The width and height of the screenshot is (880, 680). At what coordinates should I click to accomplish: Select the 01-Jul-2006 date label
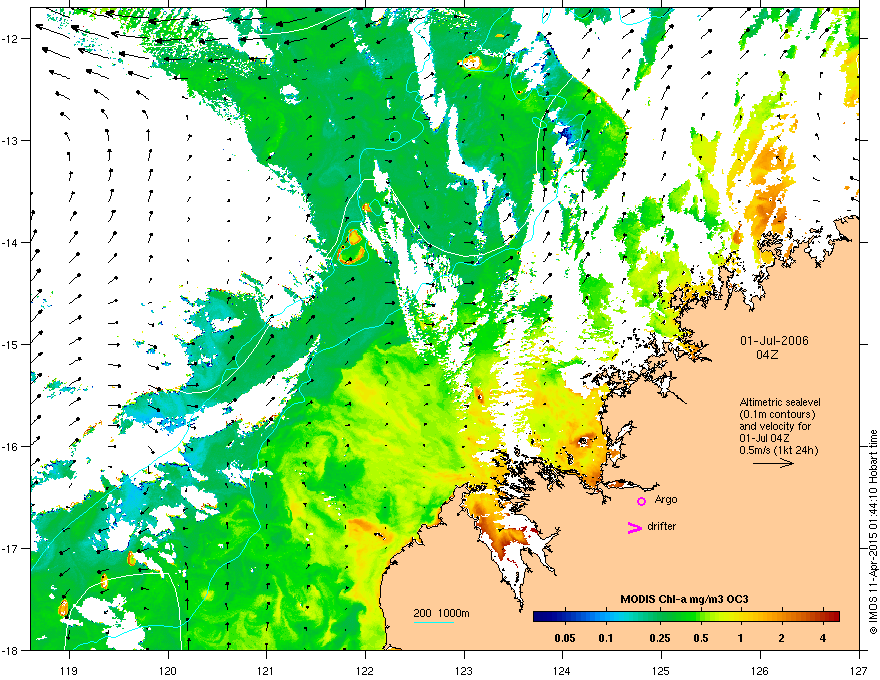coord(774,340)
